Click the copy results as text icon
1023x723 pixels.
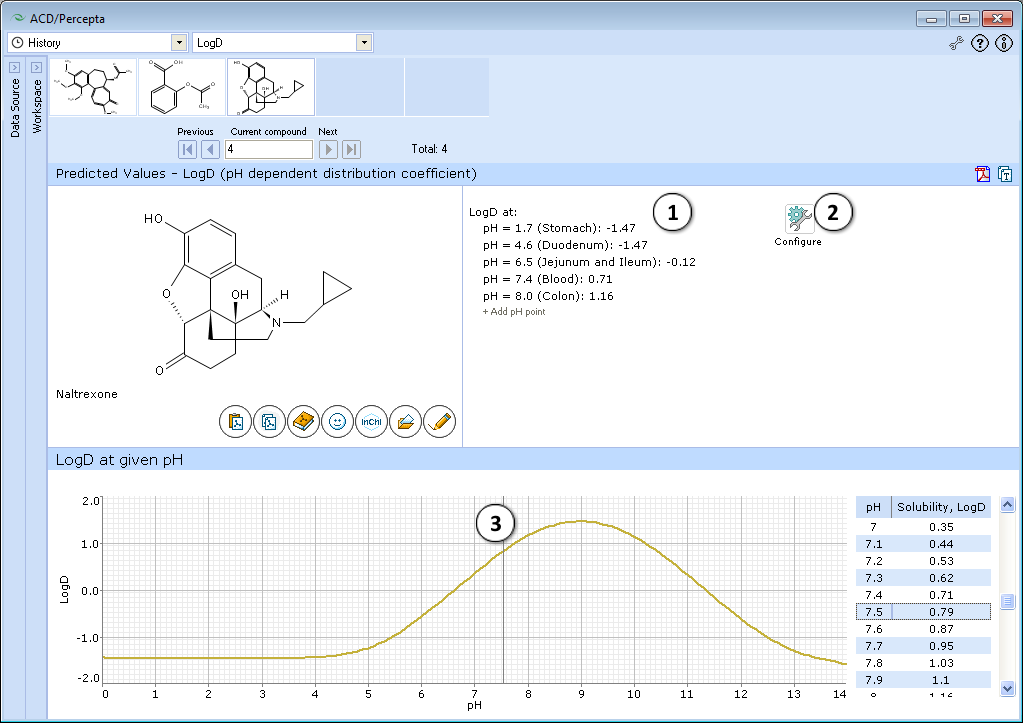(1005, 174)
